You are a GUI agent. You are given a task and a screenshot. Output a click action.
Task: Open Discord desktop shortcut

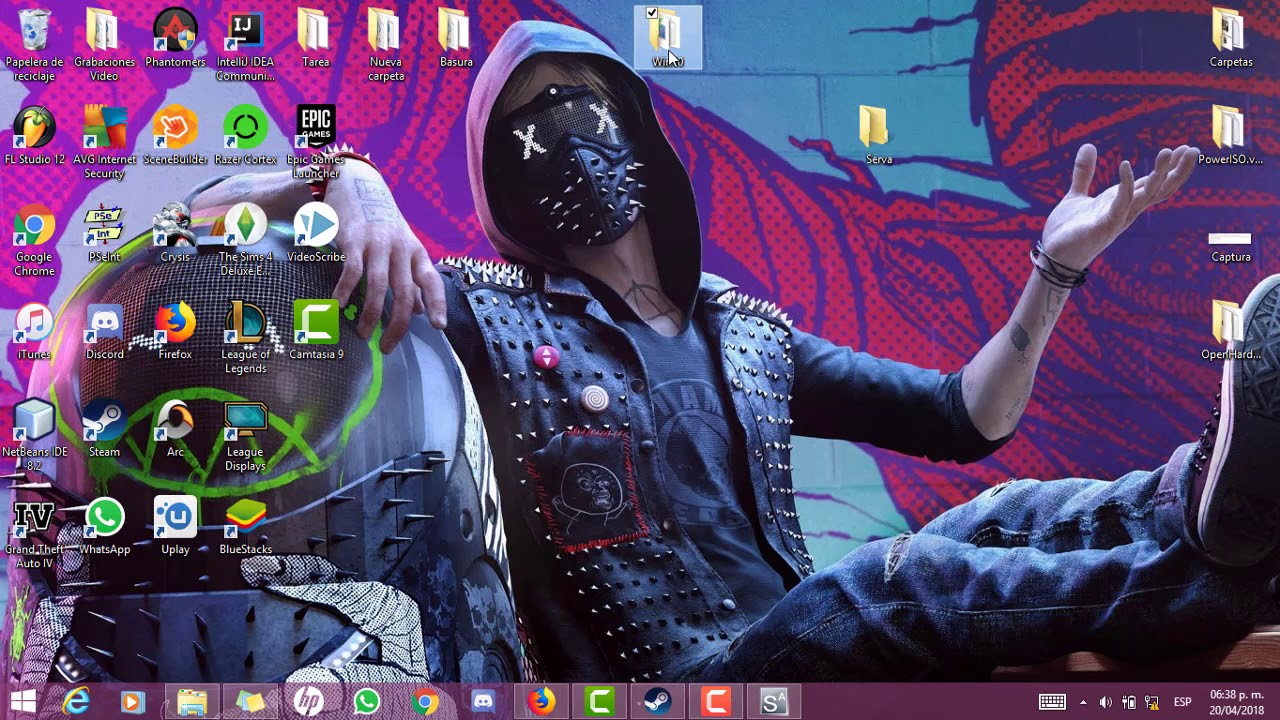tap(104, 331)
